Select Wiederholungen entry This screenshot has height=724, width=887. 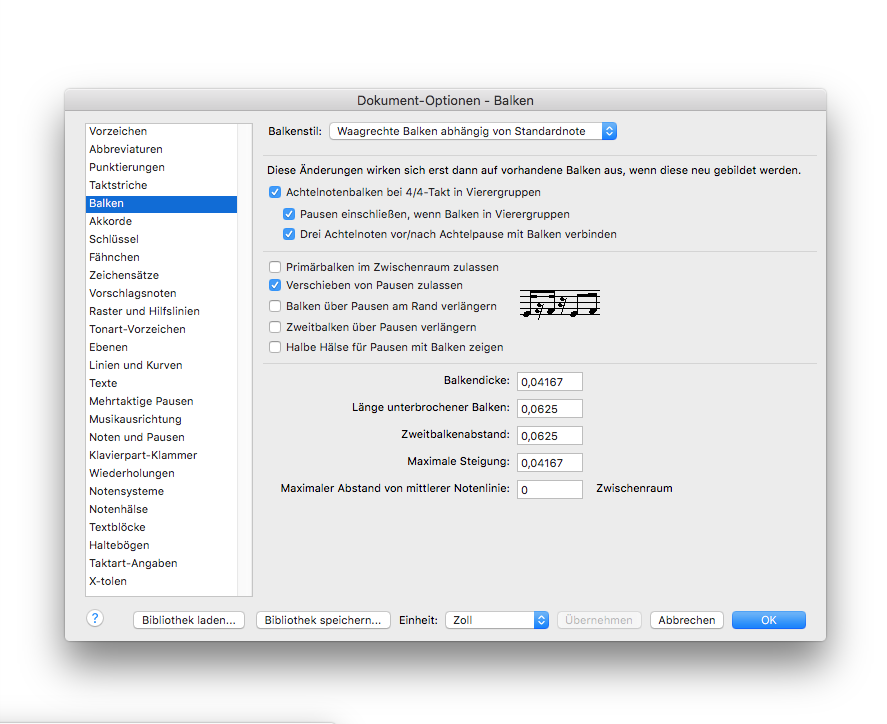coord(161,473)
